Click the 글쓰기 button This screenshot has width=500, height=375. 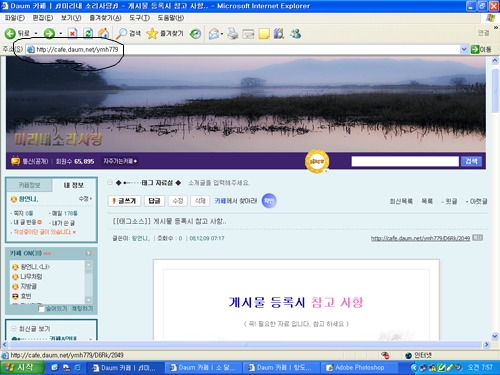coord(124,201)
